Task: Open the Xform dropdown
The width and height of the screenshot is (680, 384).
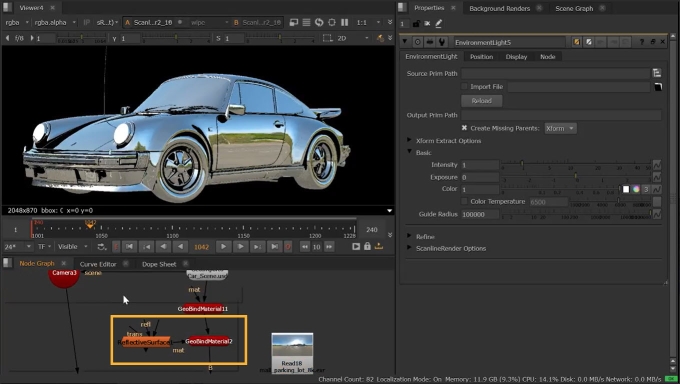Action: 560,128
